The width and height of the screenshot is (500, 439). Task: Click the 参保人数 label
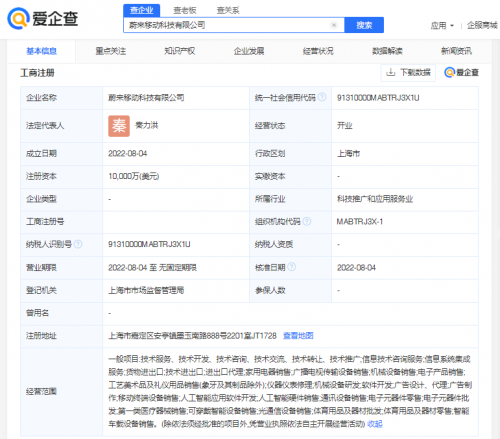tap(270, 290)
